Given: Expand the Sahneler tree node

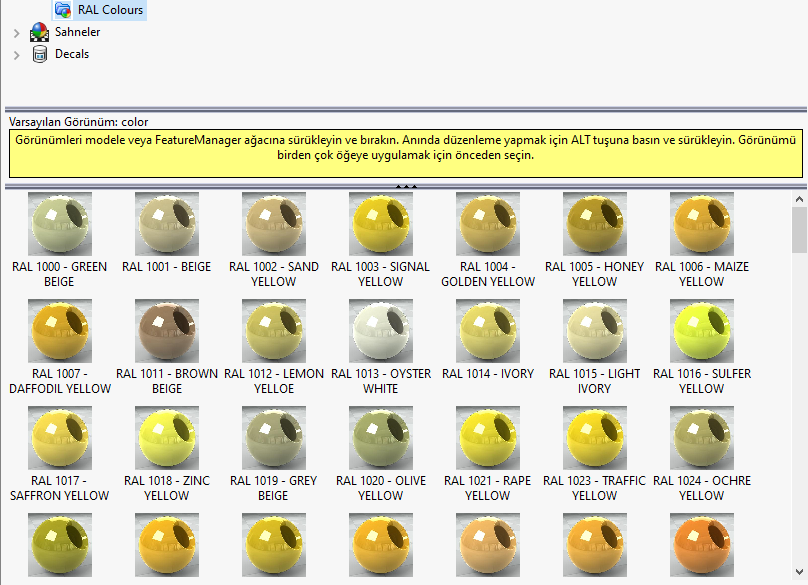Looking at the screenshot, I should [16, 33].
